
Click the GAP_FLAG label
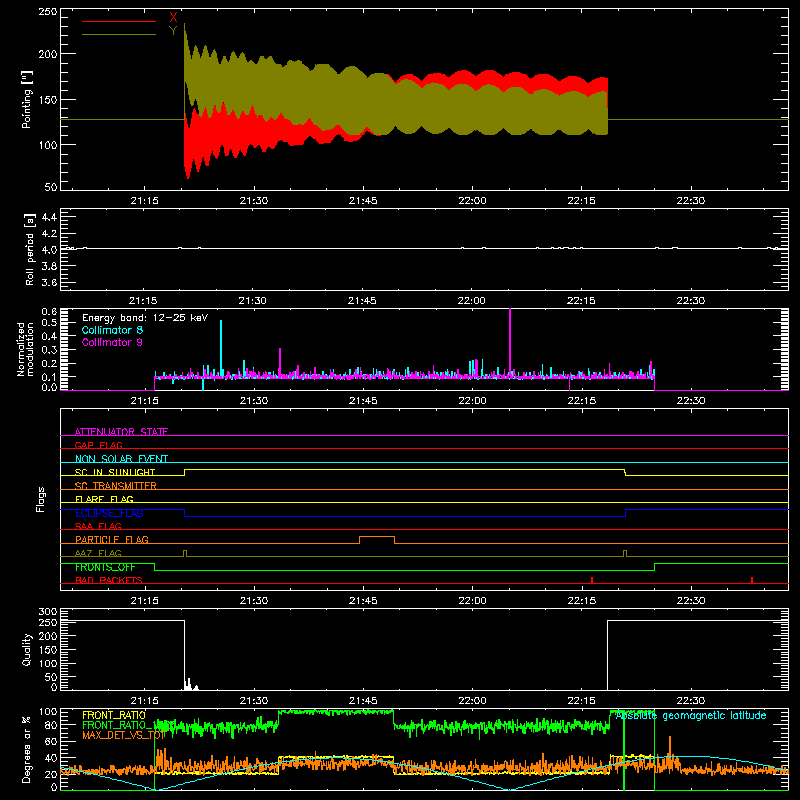click(98, 445)
